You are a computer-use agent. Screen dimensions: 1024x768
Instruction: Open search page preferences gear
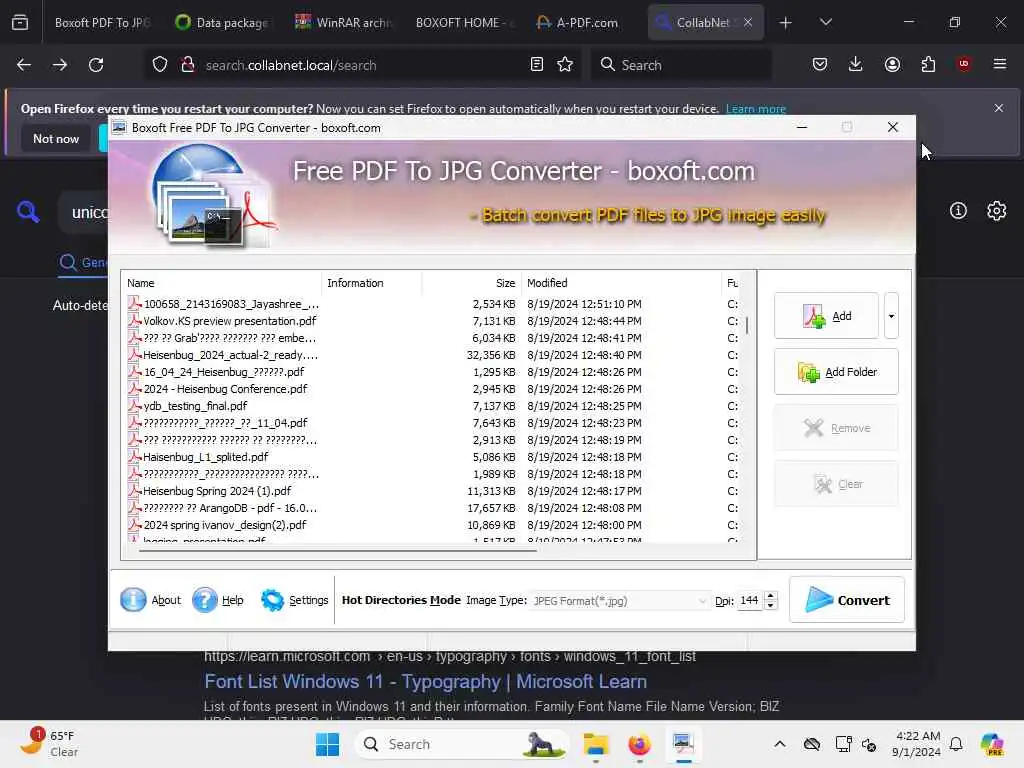(997, 210)
